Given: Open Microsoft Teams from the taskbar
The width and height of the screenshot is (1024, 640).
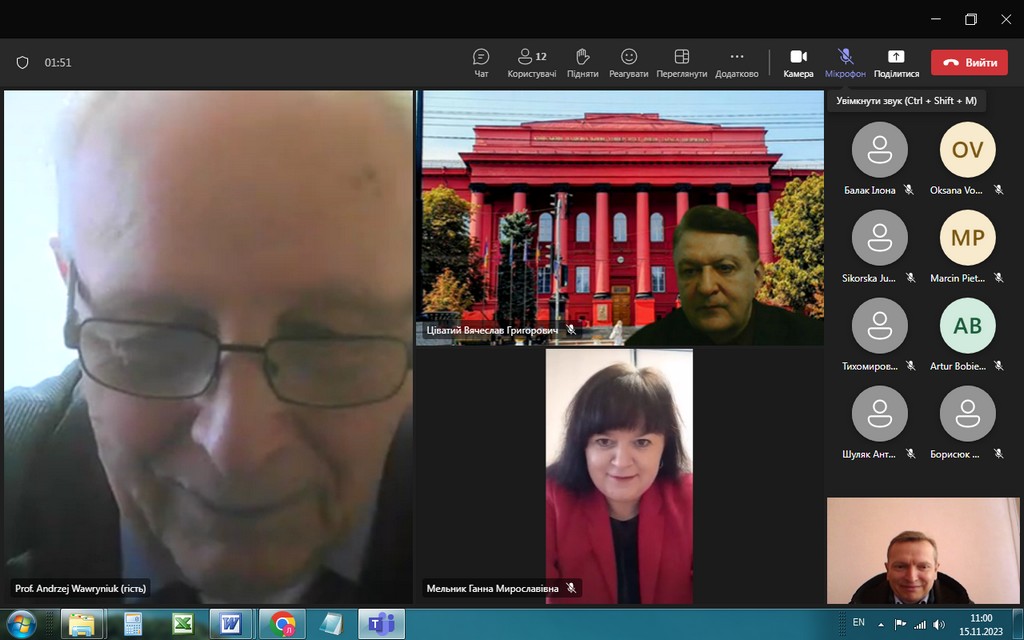Looking at the screenshot, I should click(381, 624).
